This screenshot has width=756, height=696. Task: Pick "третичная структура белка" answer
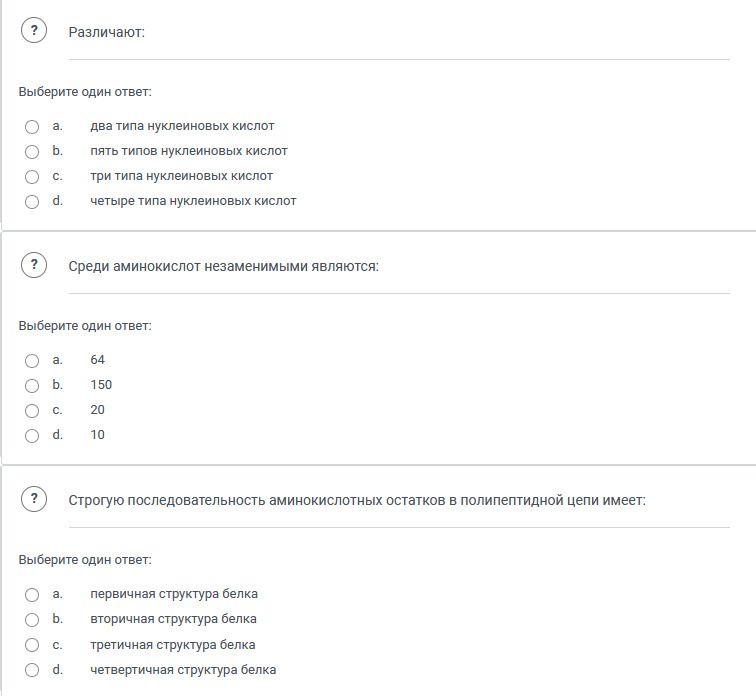(32, 645)
